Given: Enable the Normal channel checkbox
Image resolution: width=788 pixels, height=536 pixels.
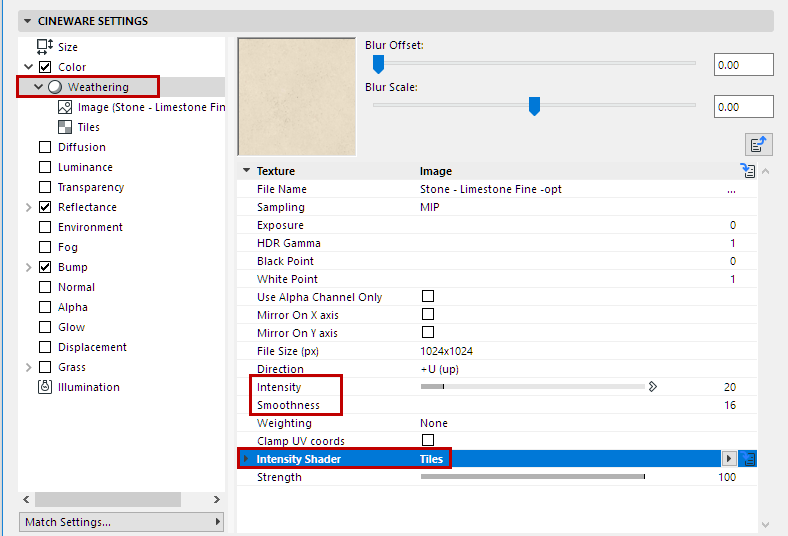Looking at the screenshot, I should coord(45,287).
